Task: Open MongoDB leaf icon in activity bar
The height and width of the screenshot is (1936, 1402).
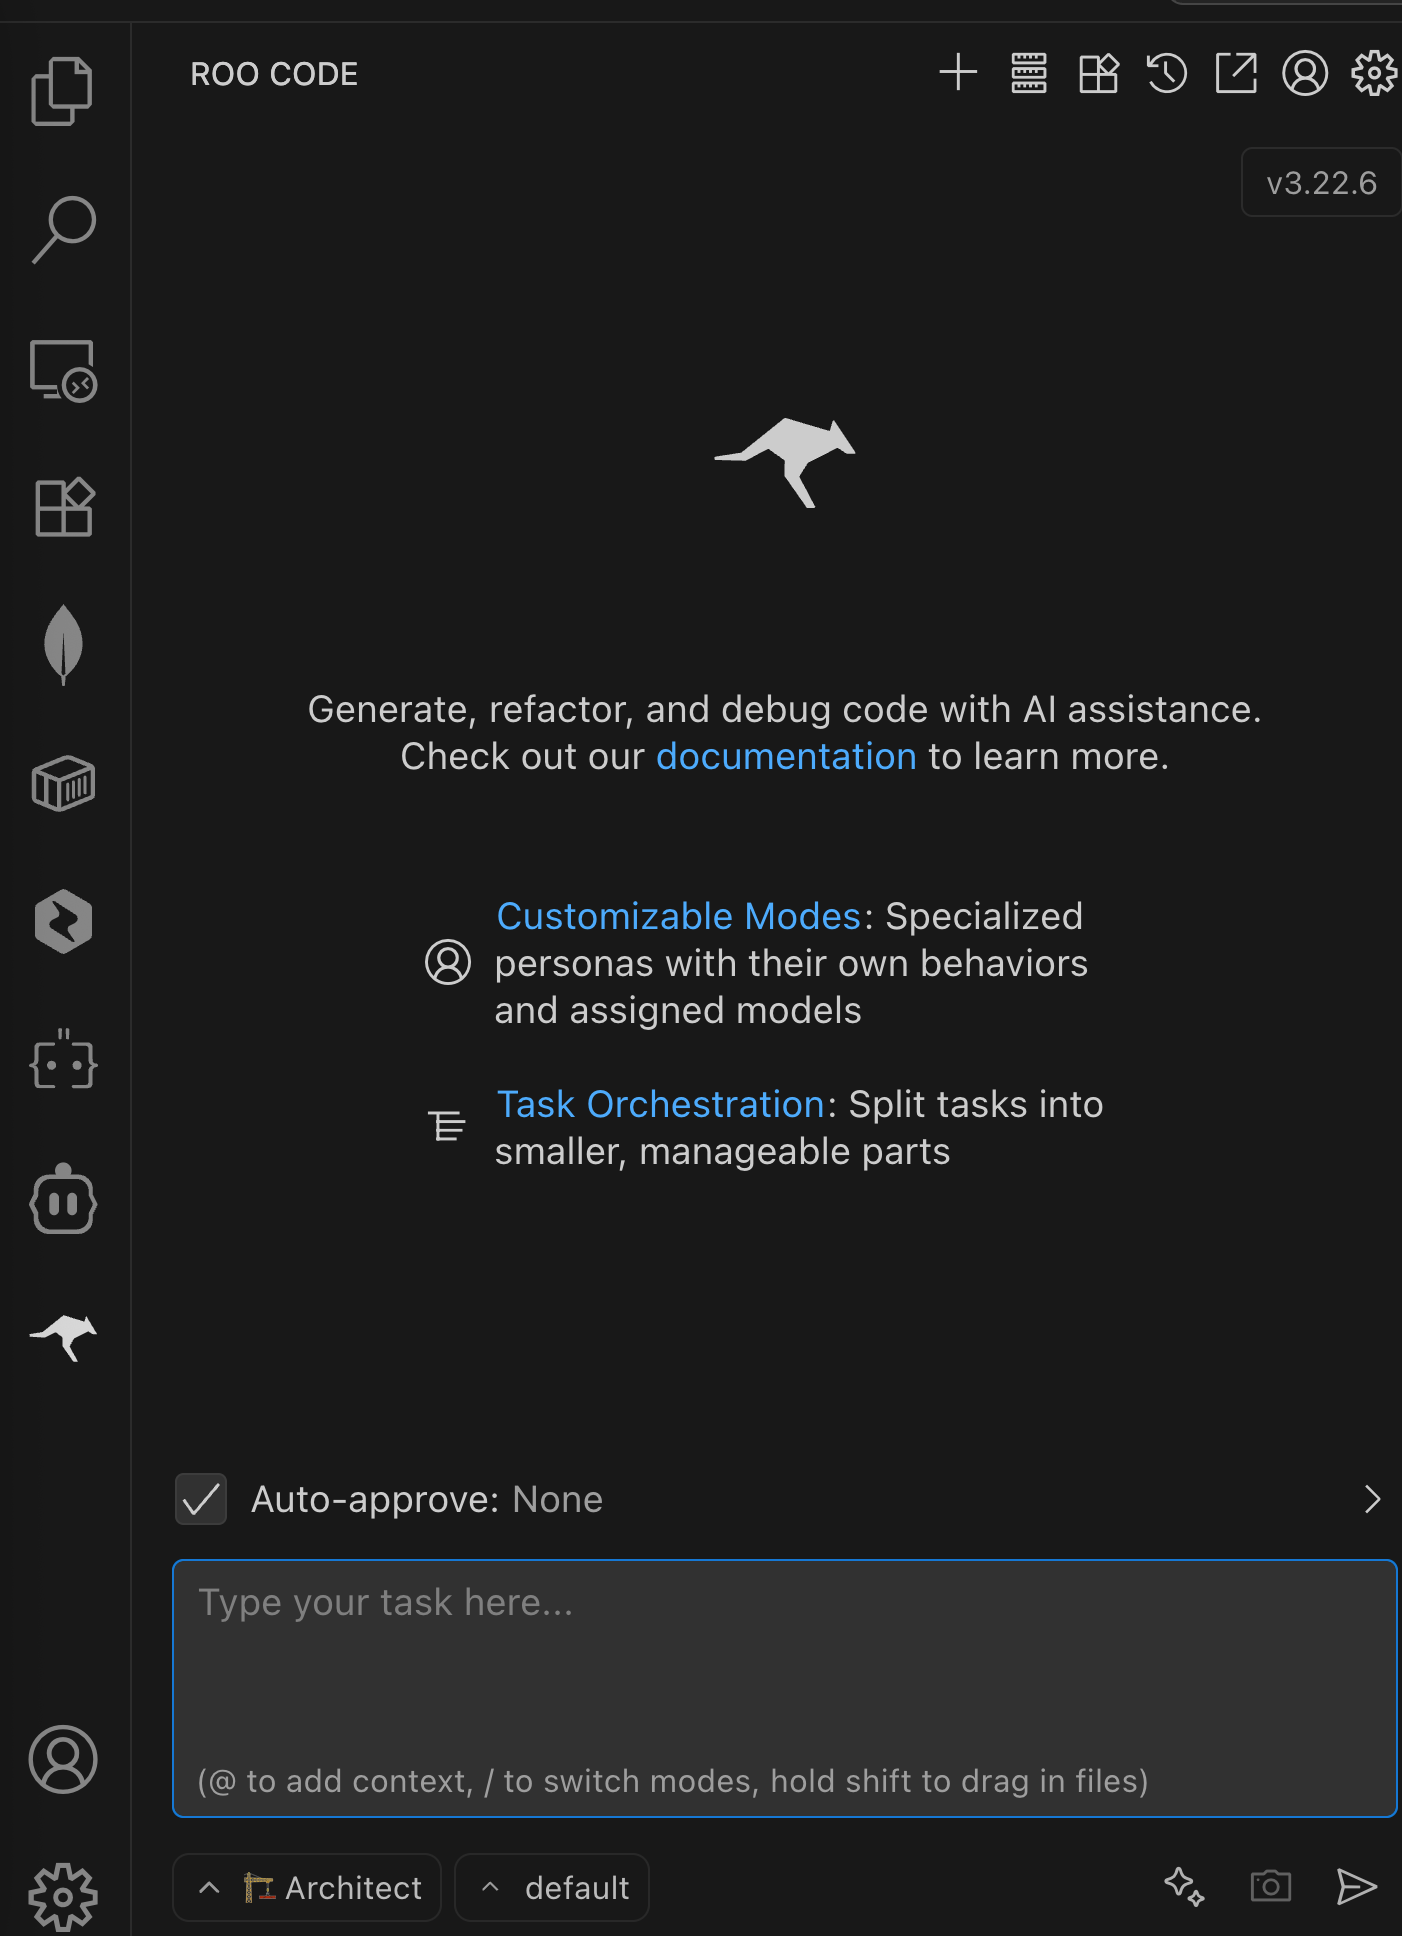Action: tap(63, 645)
